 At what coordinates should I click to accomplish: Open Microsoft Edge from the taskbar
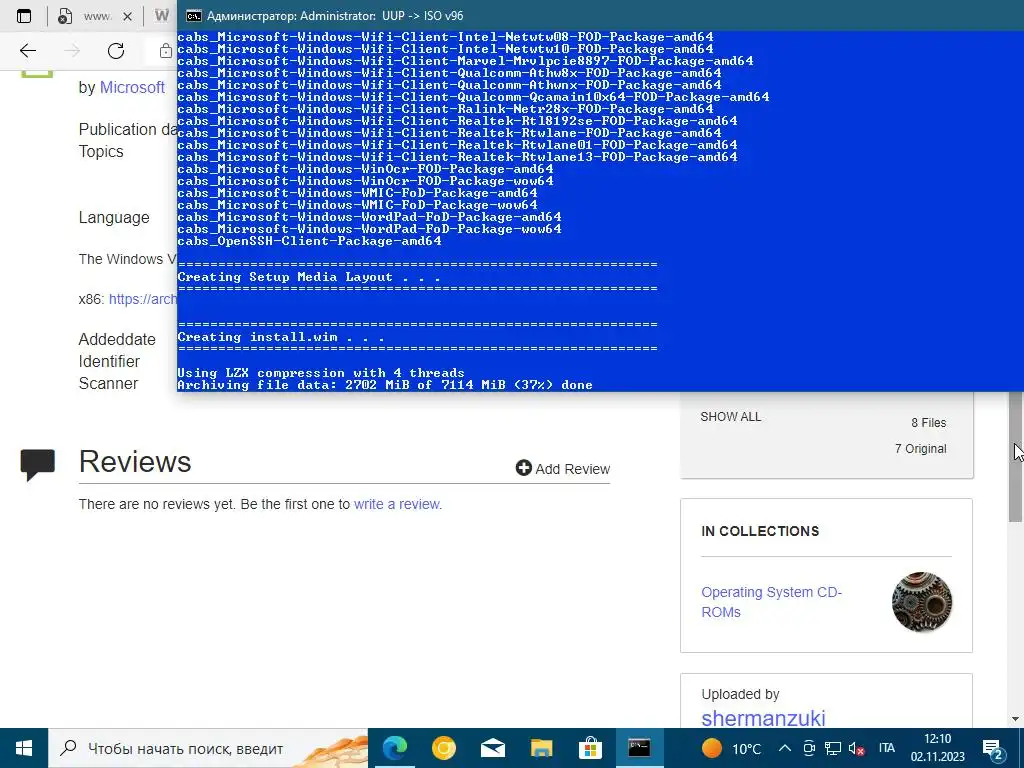coord(394,748)
